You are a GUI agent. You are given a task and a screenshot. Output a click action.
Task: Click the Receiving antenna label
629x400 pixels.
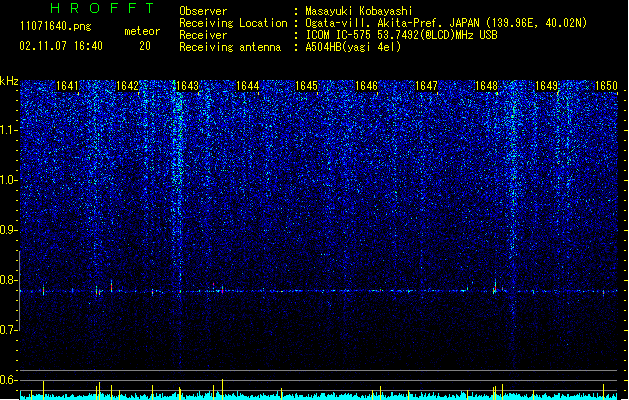click(x=230, y=47)
